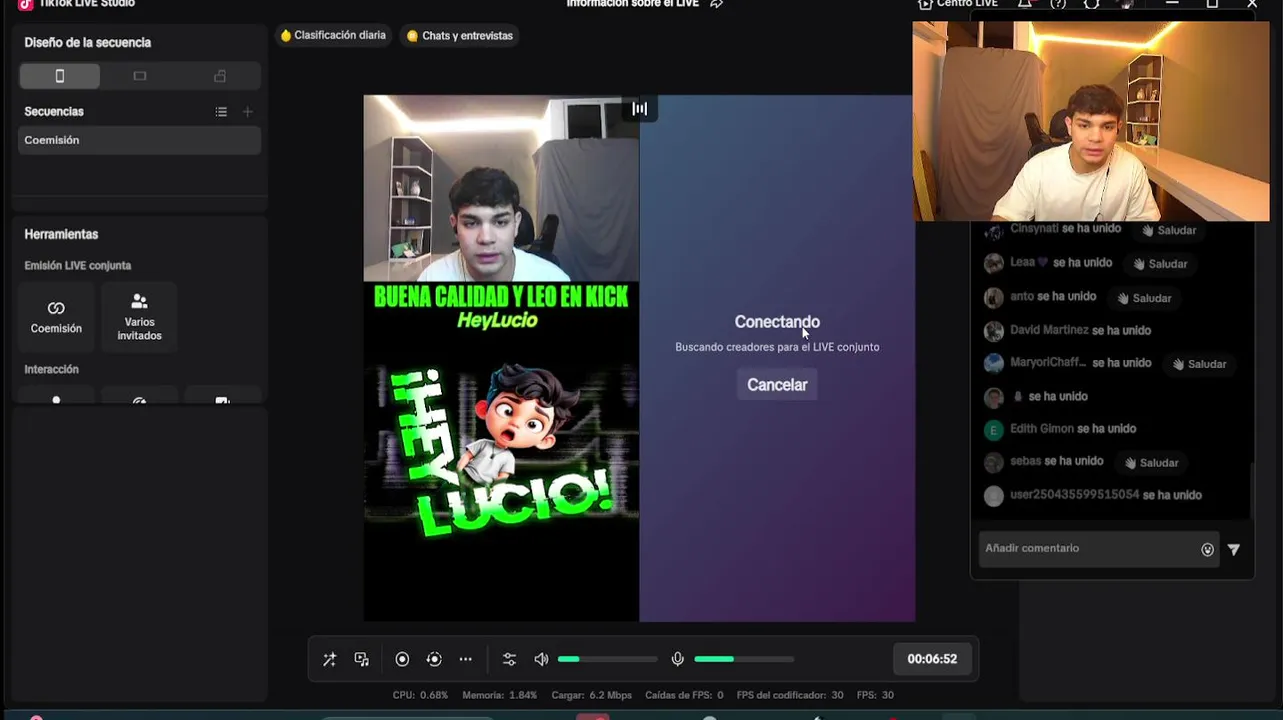Click Saludar next to Leaa
Screen dimensions: 1283x720
coord(1160,264)
